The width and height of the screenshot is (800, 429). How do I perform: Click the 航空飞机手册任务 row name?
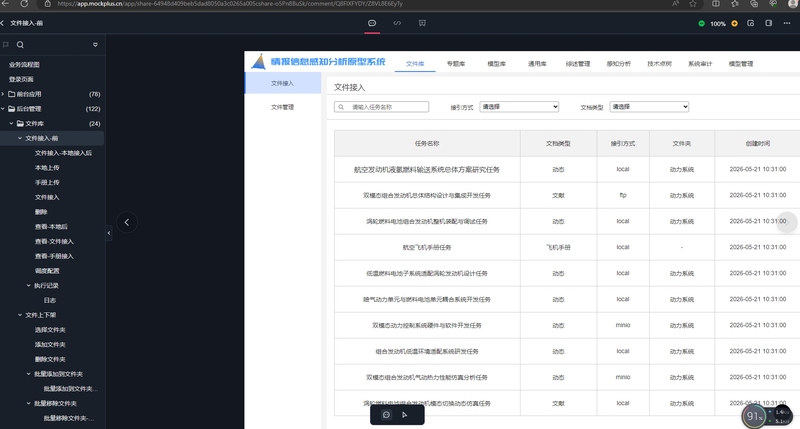tap(427, 247)
